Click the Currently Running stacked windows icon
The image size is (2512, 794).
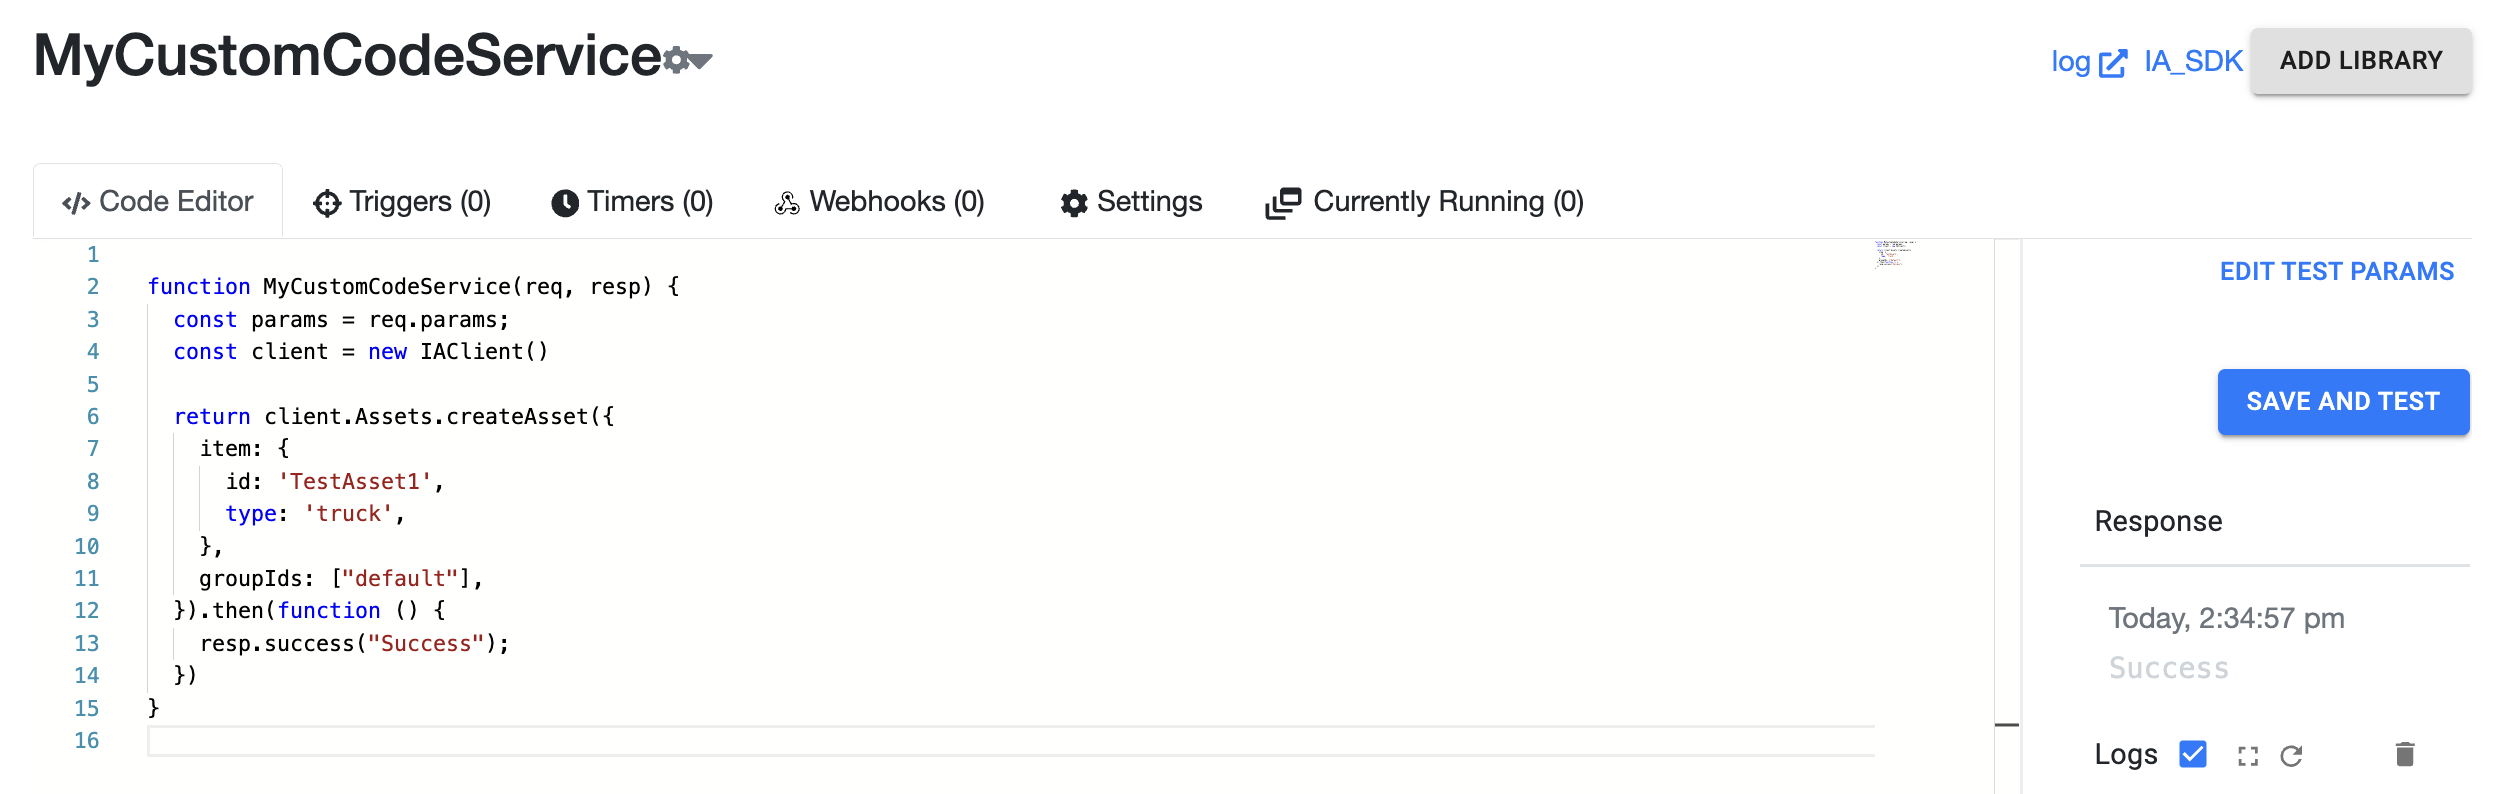1283,201
